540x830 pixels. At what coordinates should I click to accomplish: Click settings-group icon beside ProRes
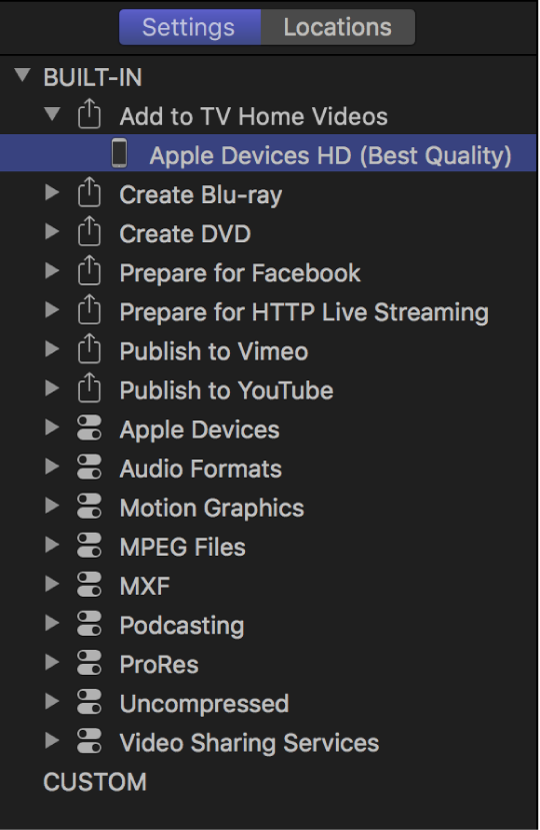89,663
